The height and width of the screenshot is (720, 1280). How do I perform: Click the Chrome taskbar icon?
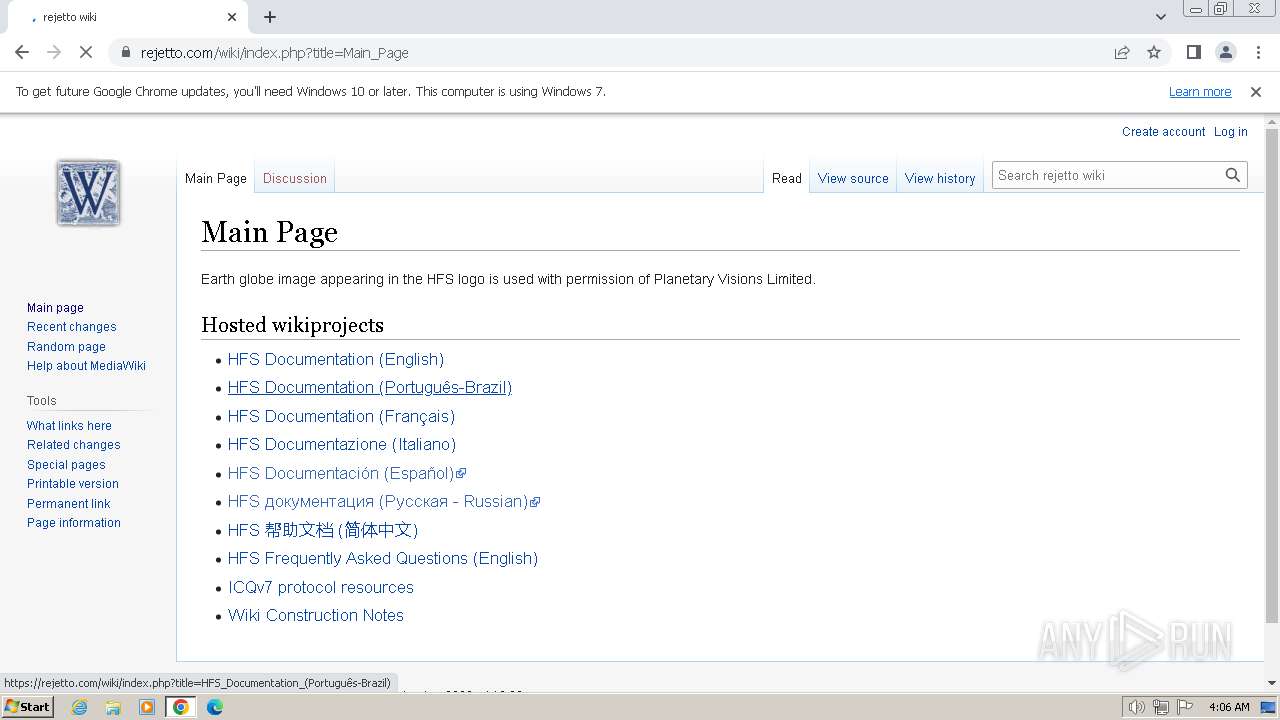click(180, 707)
